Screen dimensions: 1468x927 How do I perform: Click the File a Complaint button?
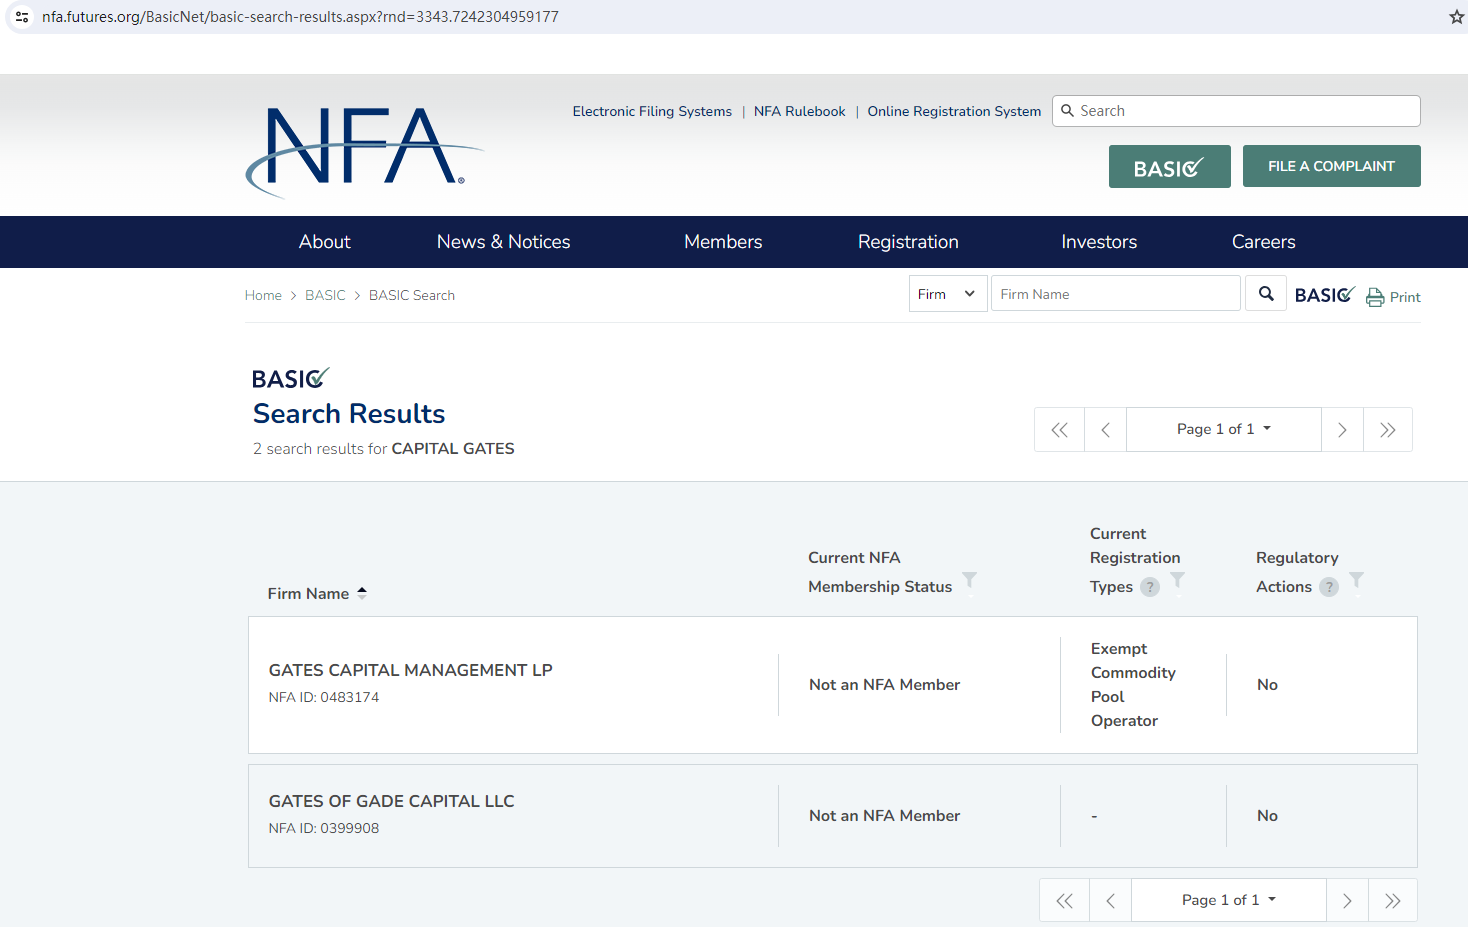click(1330, 166)
